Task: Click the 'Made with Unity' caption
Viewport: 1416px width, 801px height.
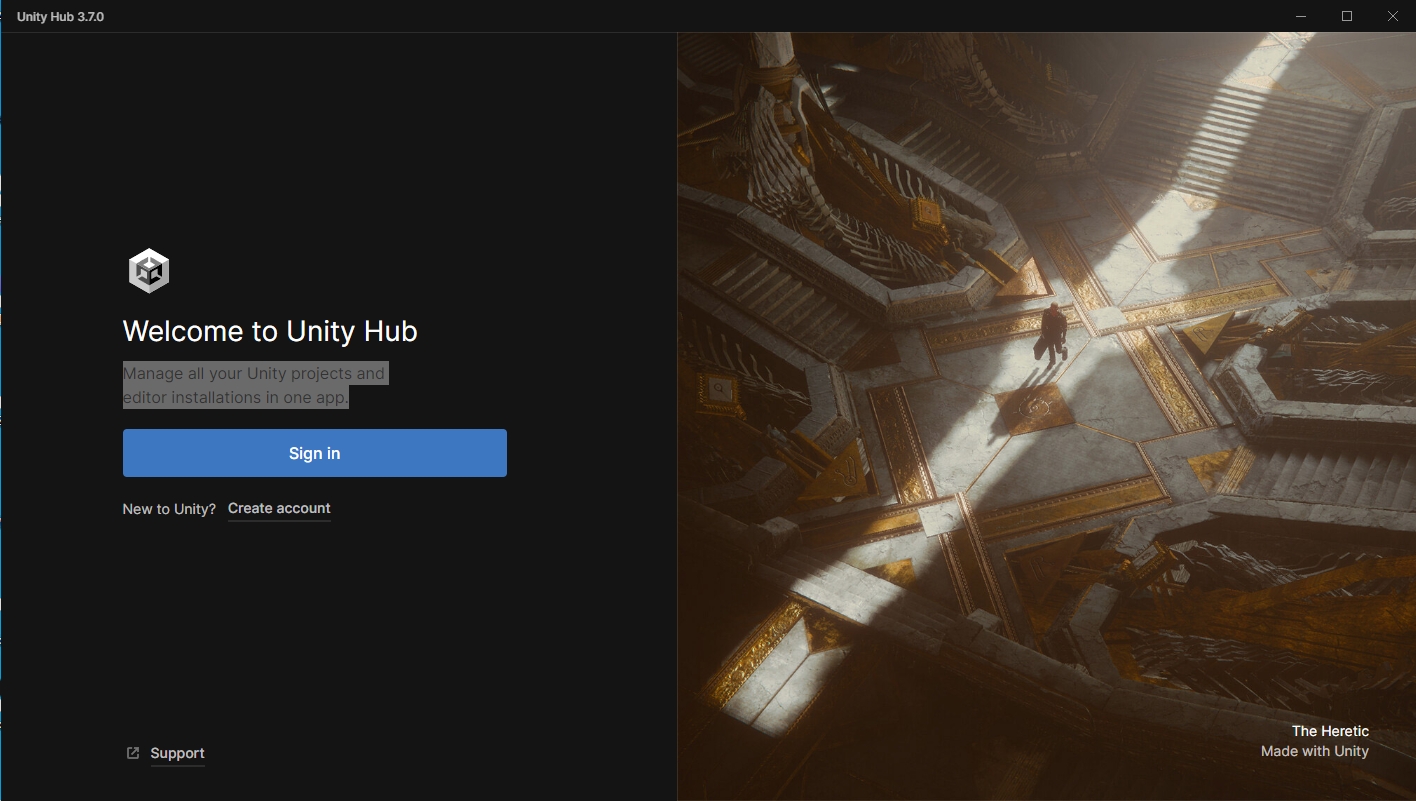Action: 1315,751
